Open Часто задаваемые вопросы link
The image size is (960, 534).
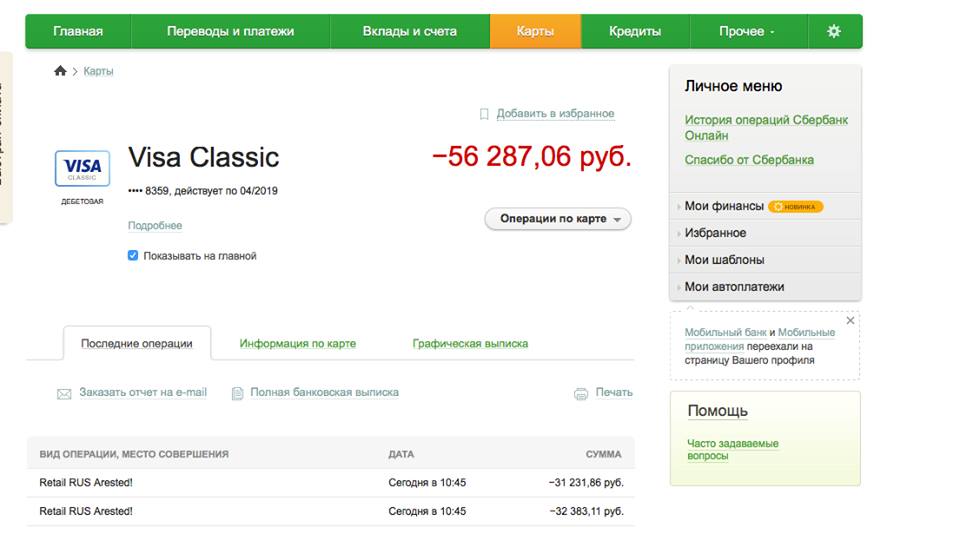[x=732, y=449]
